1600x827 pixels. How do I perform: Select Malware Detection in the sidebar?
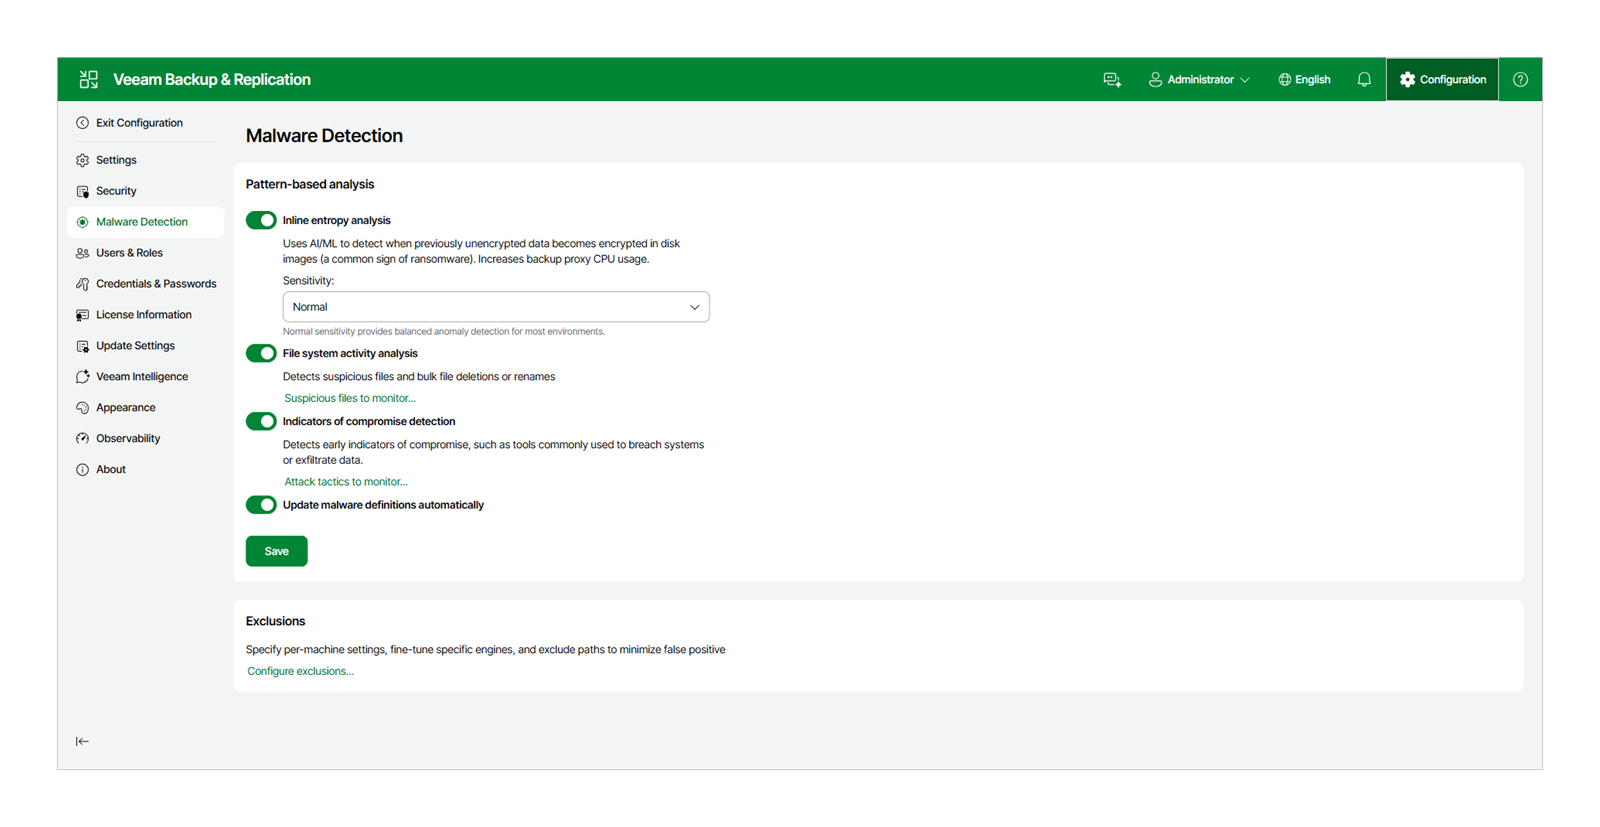[x=145, y=222]
